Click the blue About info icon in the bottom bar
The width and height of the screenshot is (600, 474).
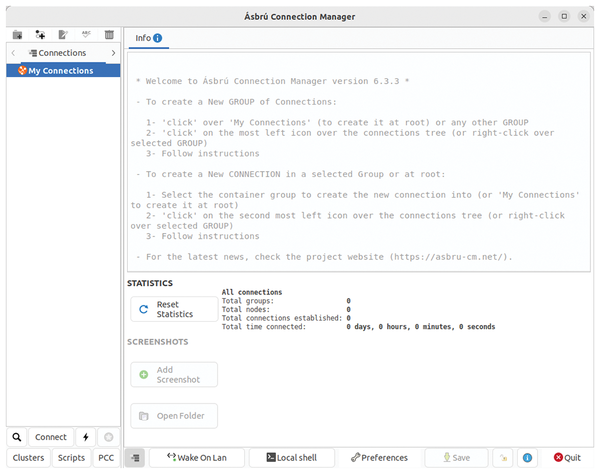coord(527,458)
